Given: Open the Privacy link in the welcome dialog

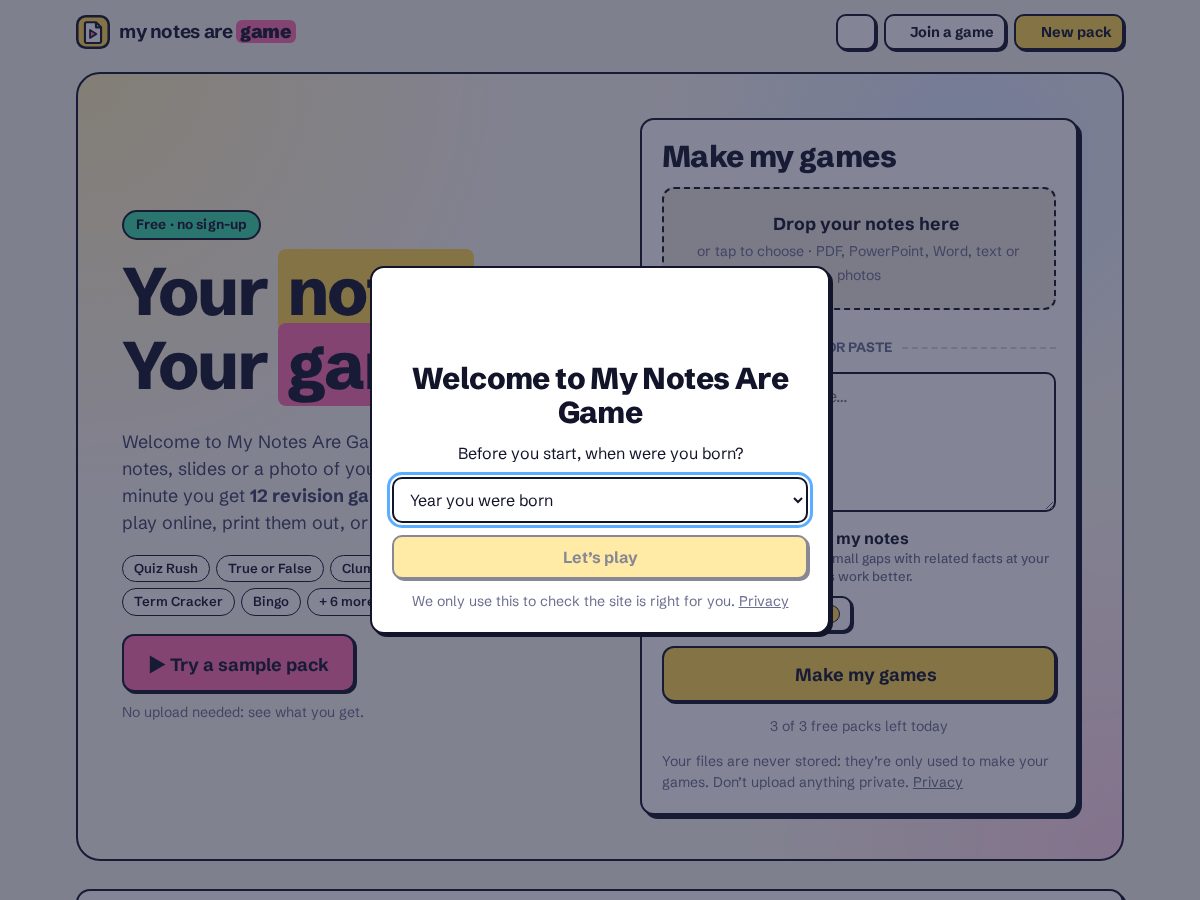Looking at the screenshot, I should pos(763,601).
